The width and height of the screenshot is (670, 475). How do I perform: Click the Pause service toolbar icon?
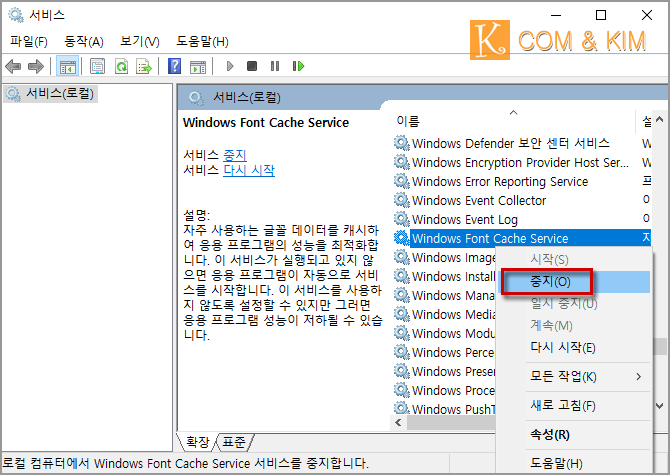tap(275, 66)
